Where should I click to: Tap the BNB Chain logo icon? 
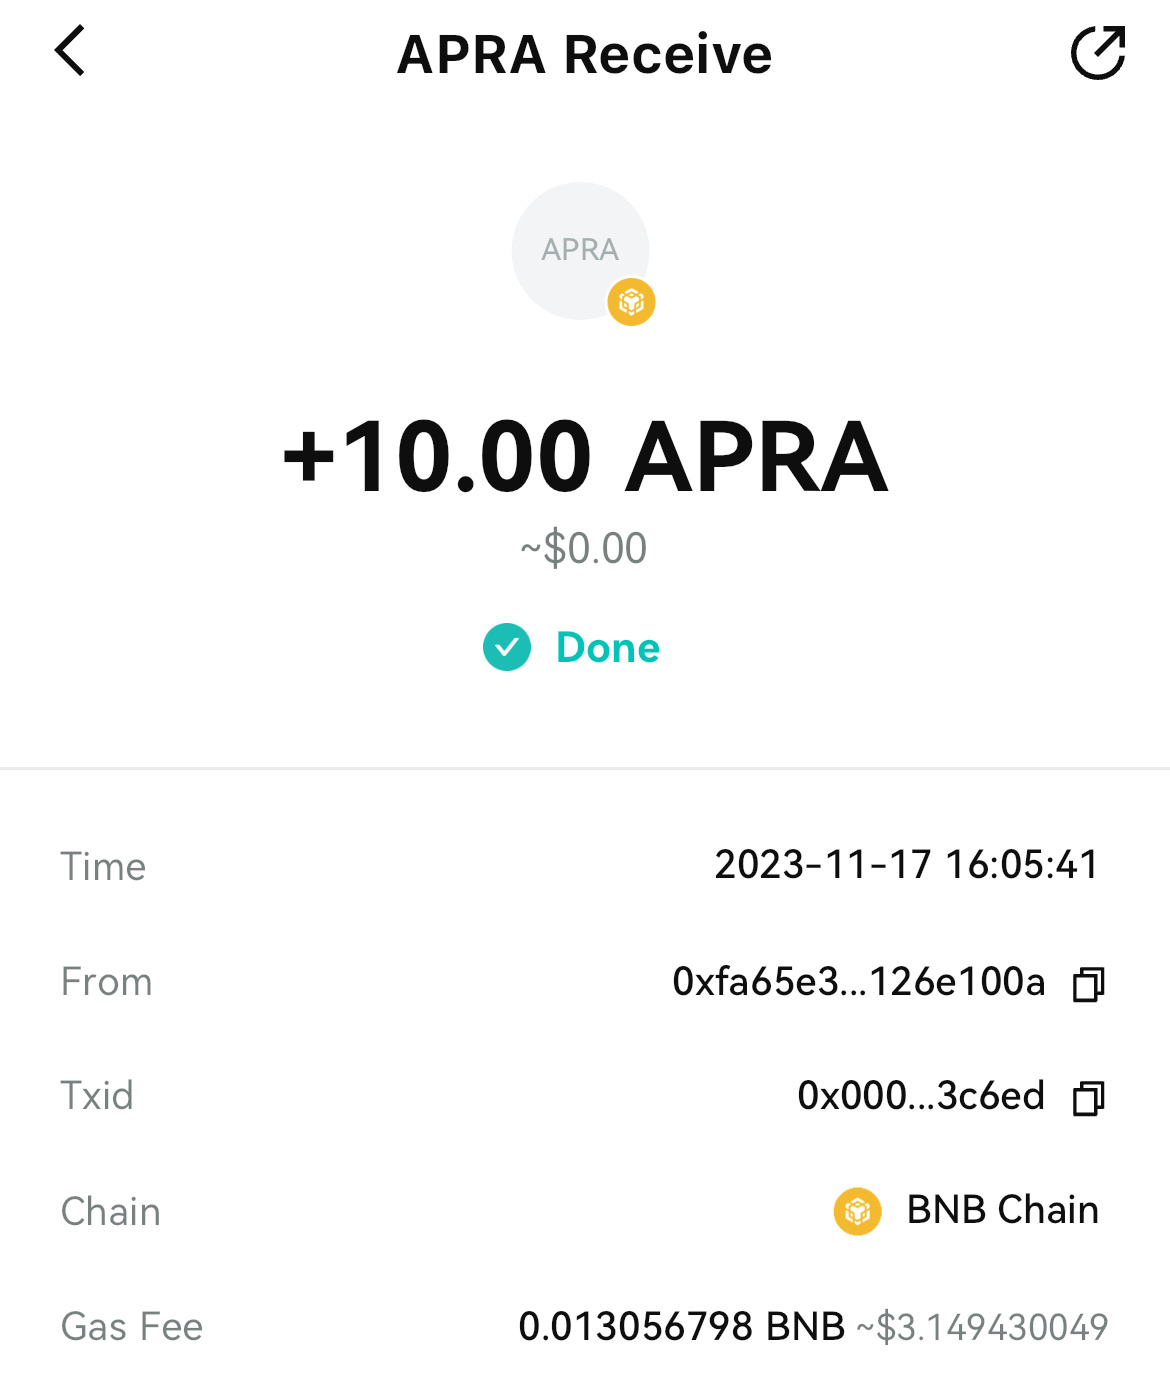[x=857, y=1211]
